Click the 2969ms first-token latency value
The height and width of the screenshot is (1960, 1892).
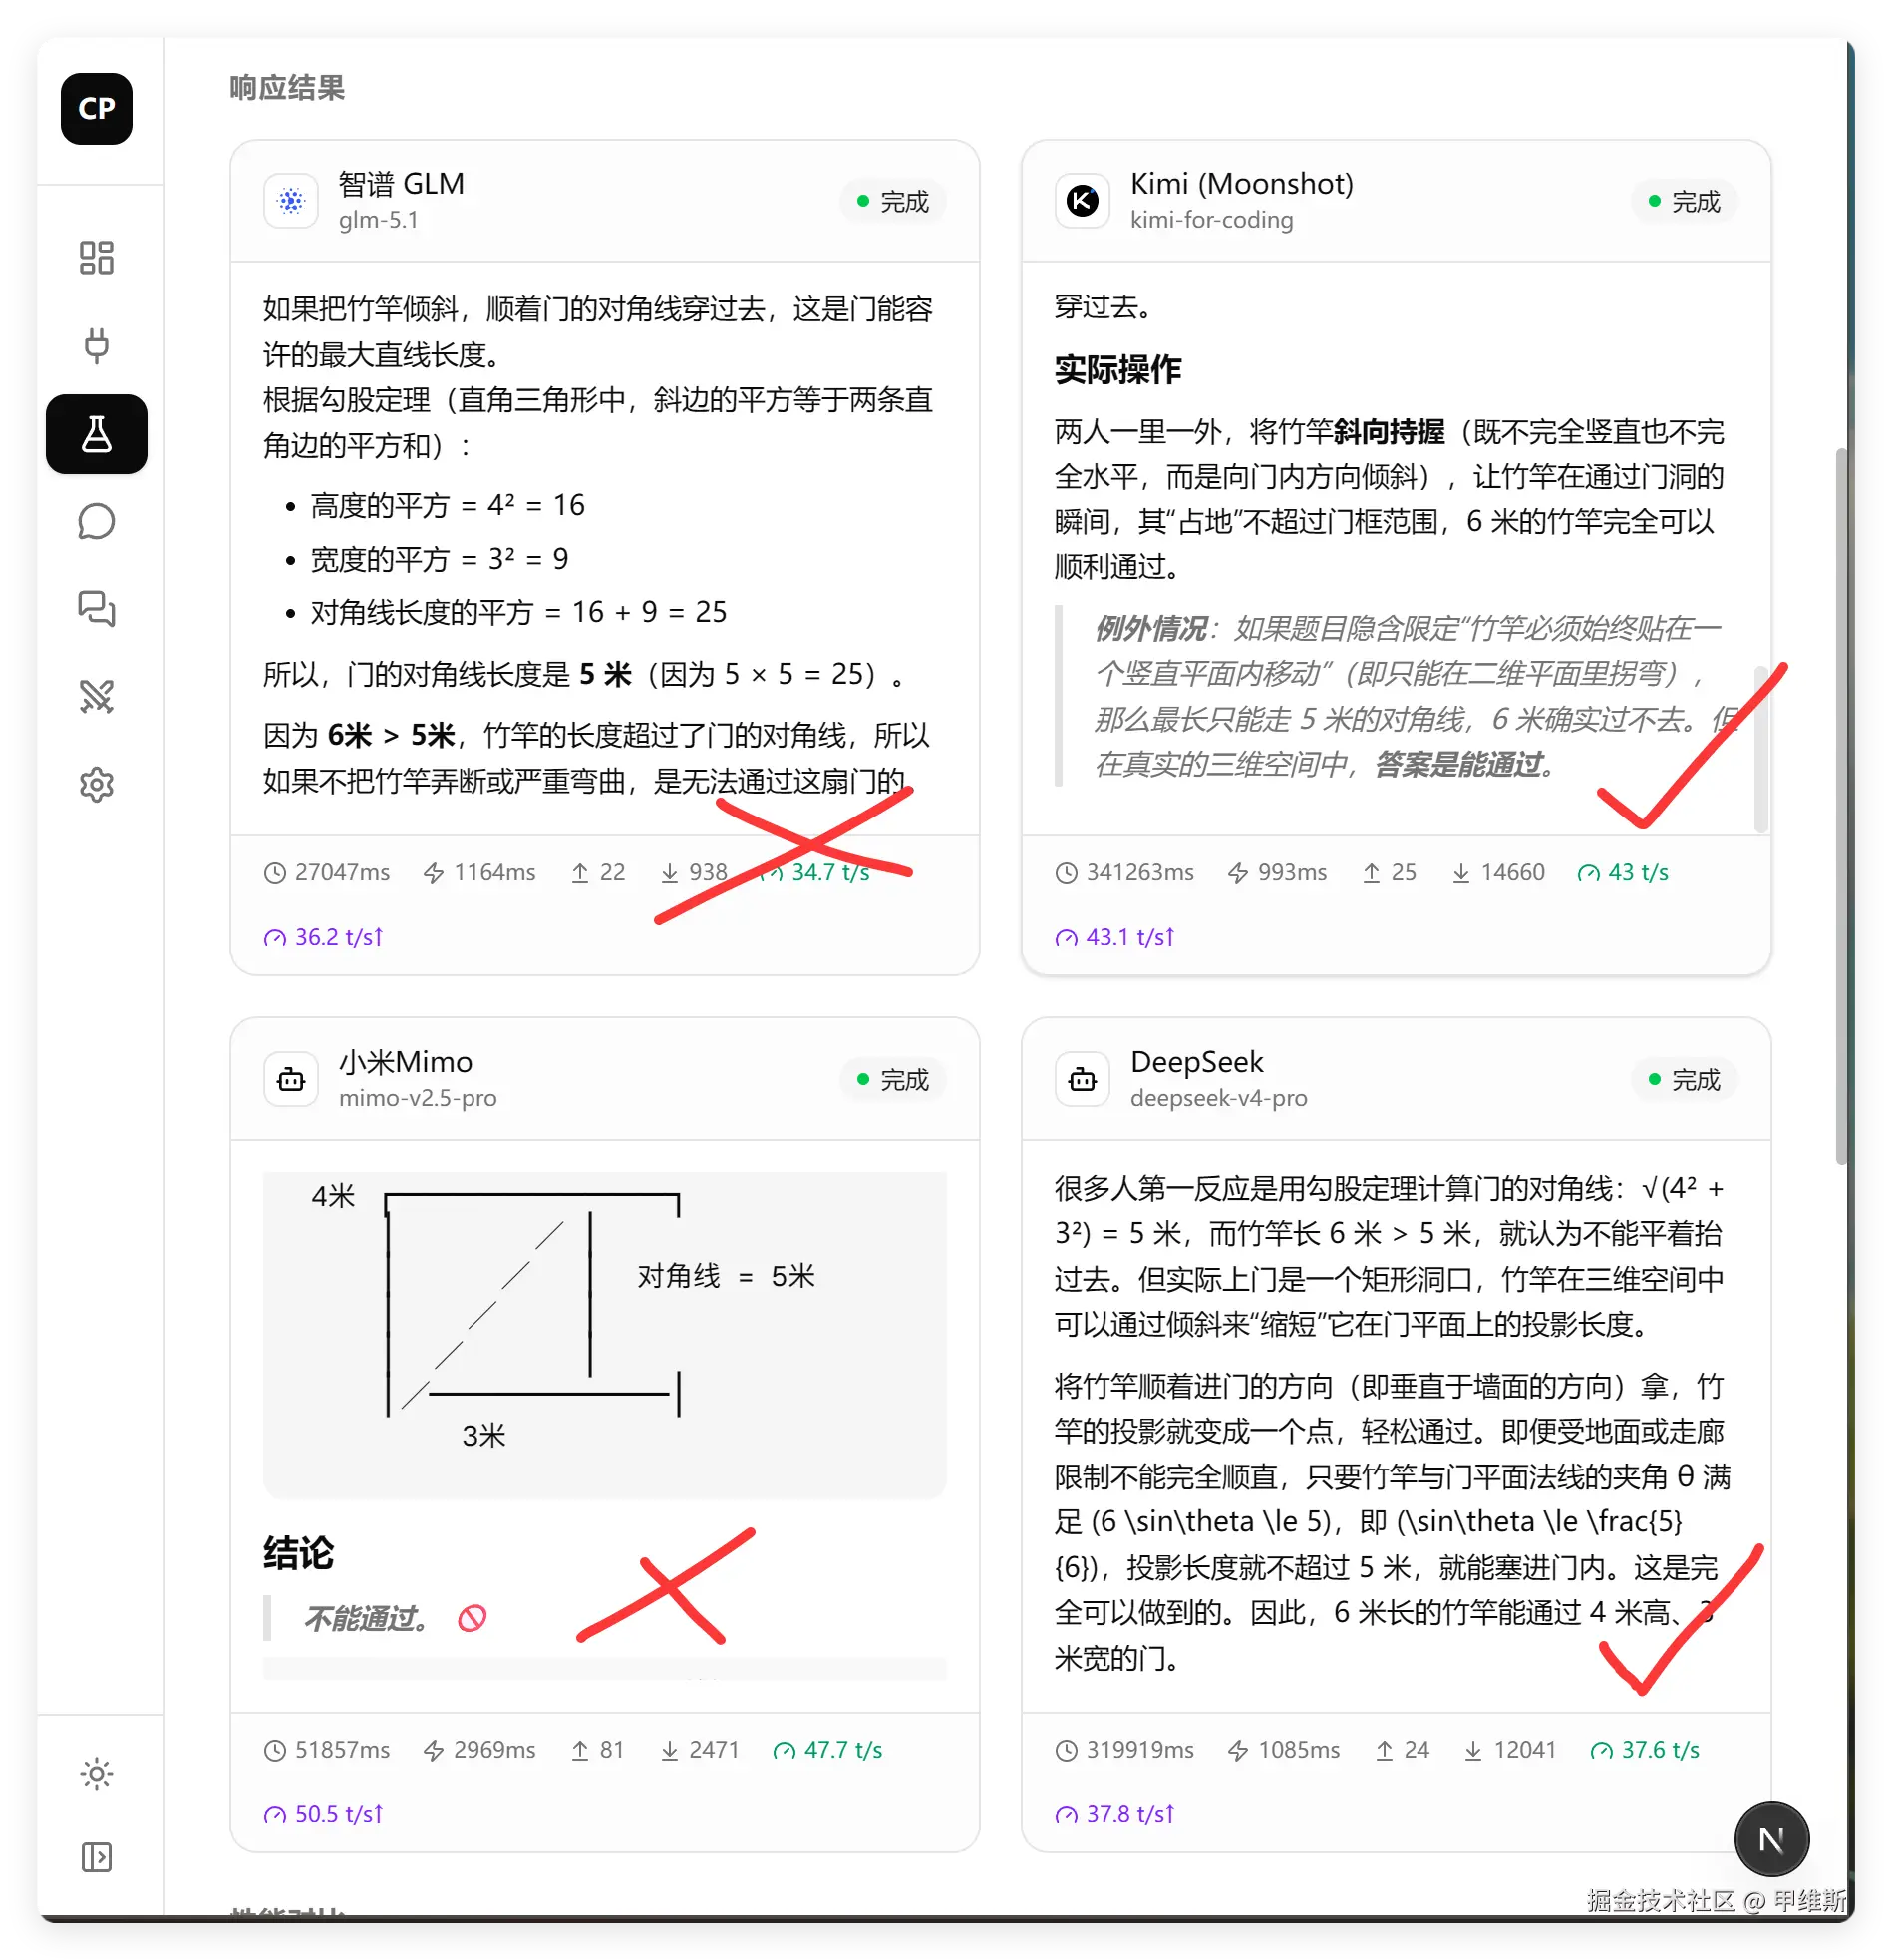click(x=494, y=1750)
